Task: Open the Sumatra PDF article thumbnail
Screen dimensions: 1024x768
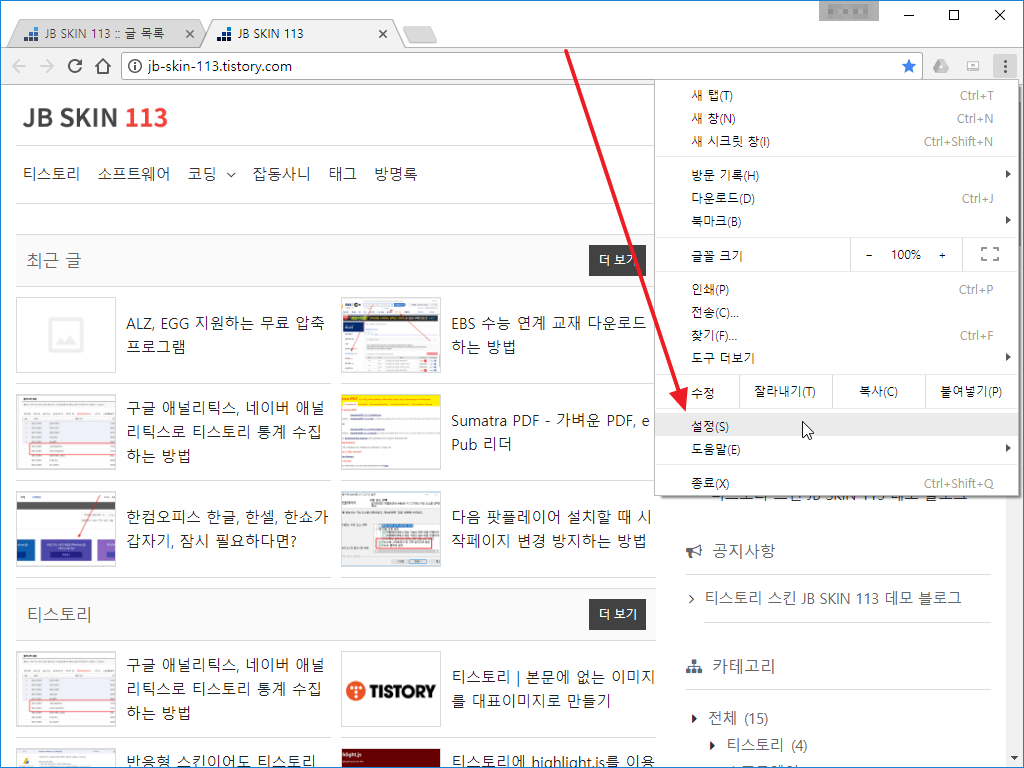Action: click(x=391, y=432)
